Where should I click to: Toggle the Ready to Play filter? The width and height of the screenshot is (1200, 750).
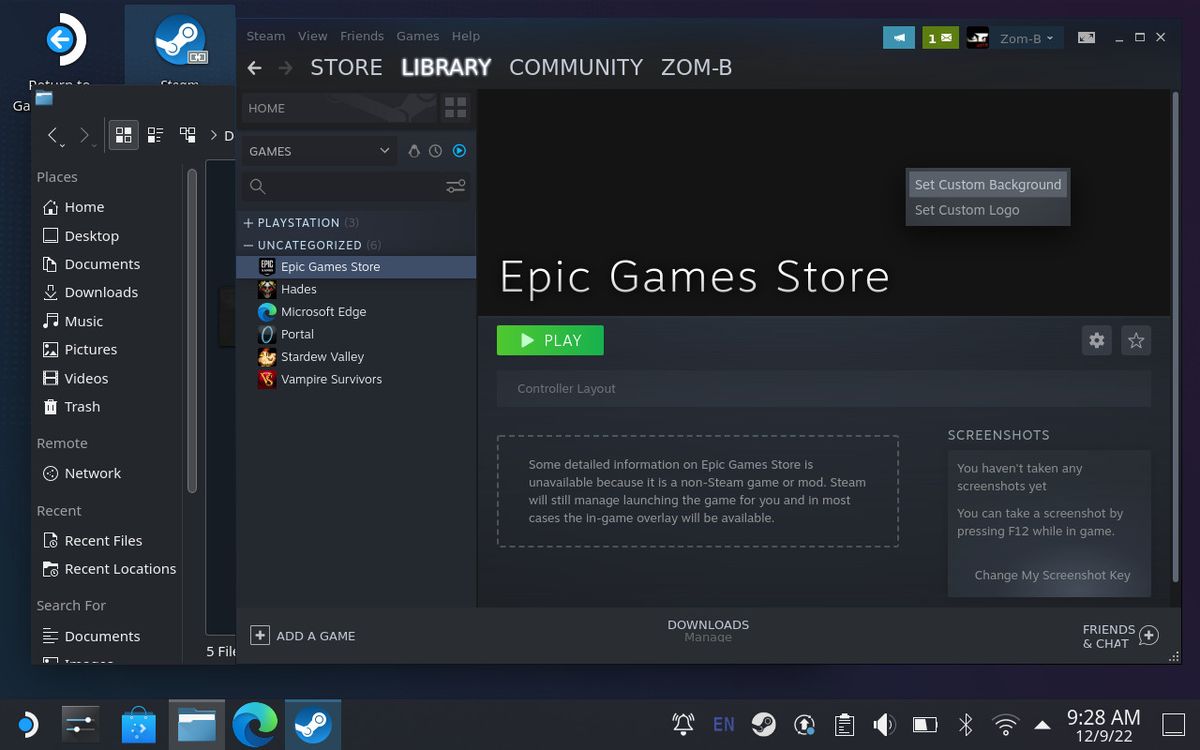(459, 151)
